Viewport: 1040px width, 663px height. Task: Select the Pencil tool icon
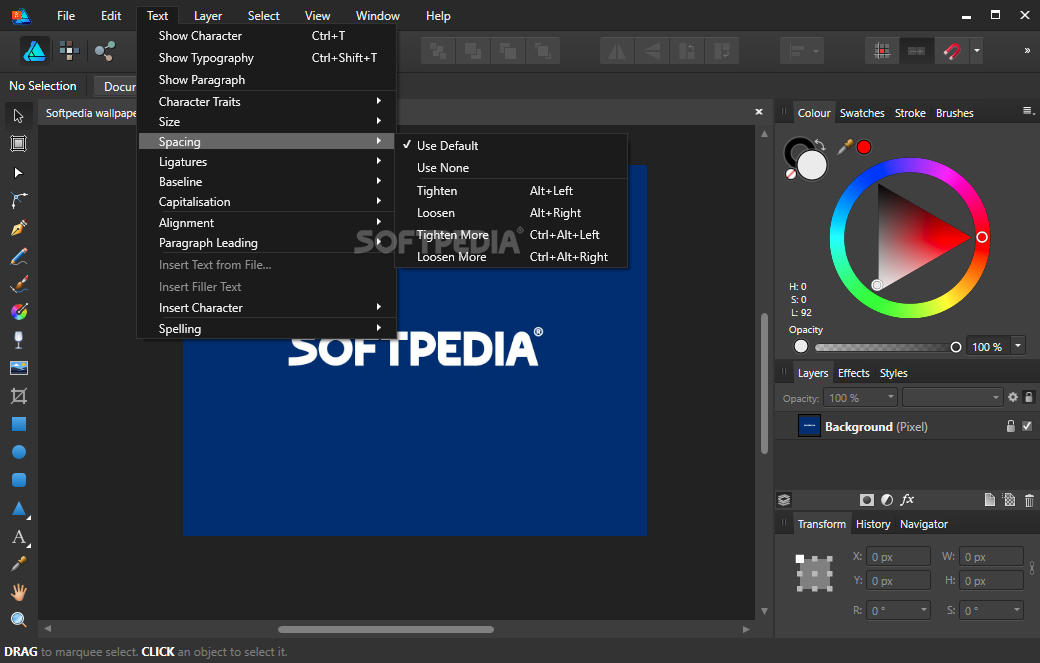19,257
